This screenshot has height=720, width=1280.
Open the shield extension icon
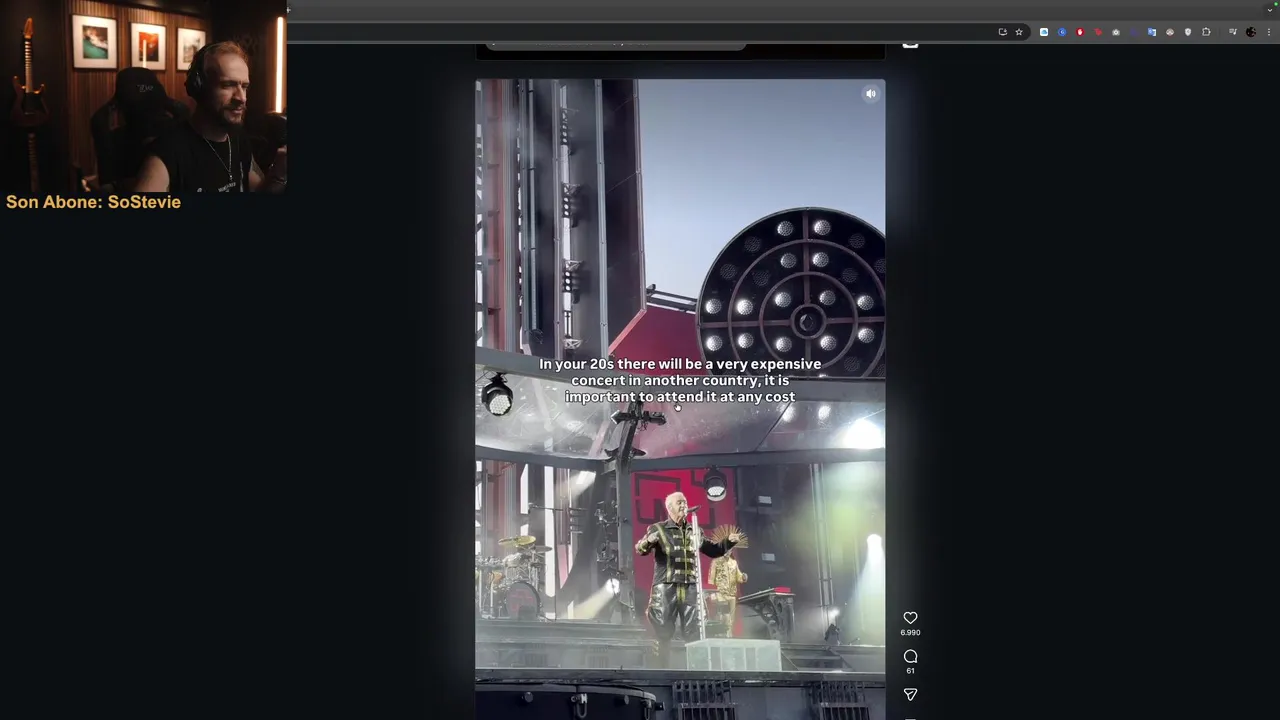pyautogui.click(x=1188, y=32)
